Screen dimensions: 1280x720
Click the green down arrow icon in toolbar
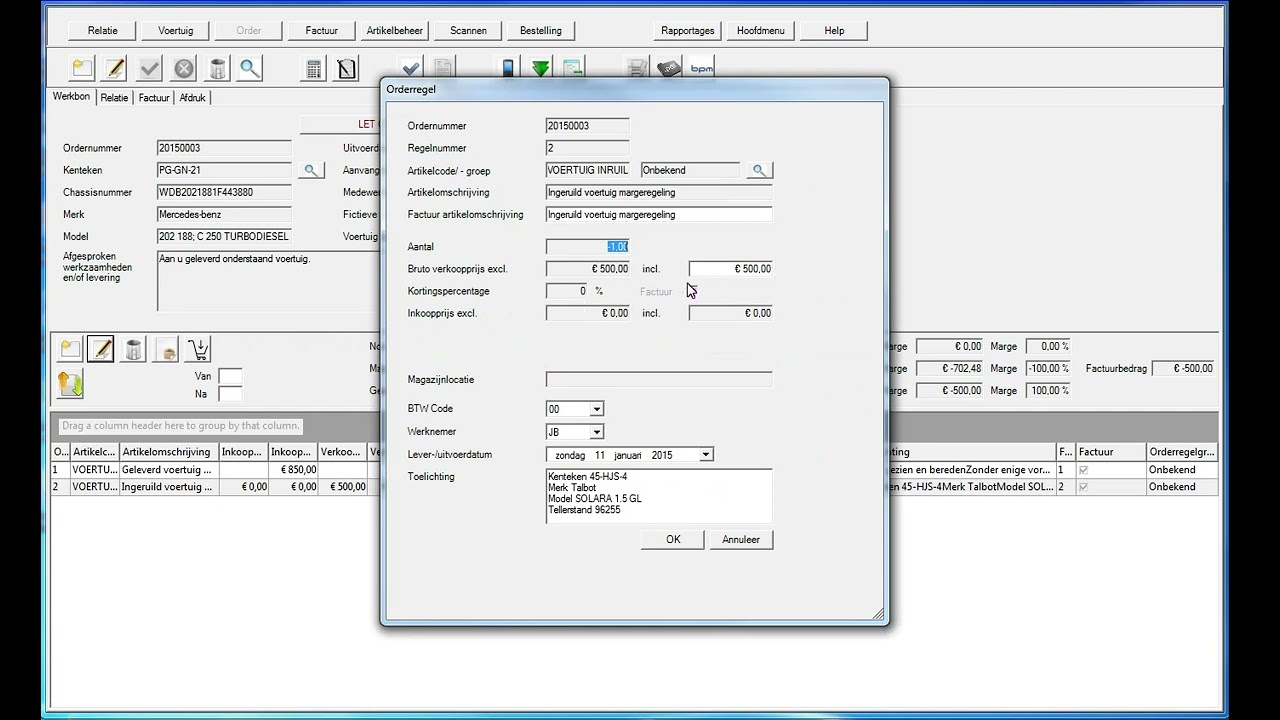click(x=541, y=67)
